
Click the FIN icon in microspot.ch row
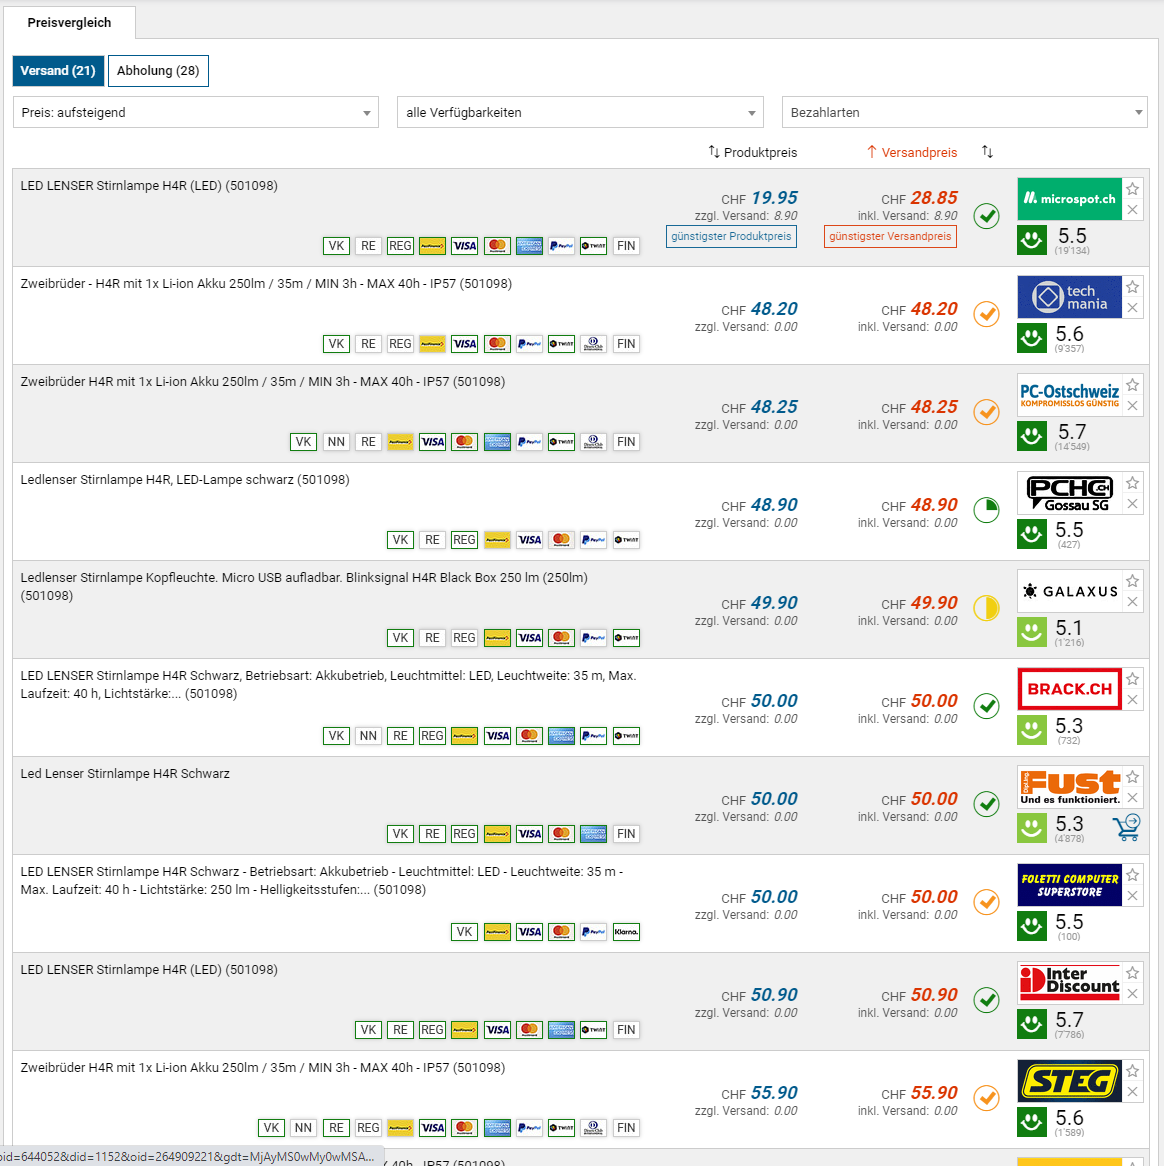coord(626,246)
